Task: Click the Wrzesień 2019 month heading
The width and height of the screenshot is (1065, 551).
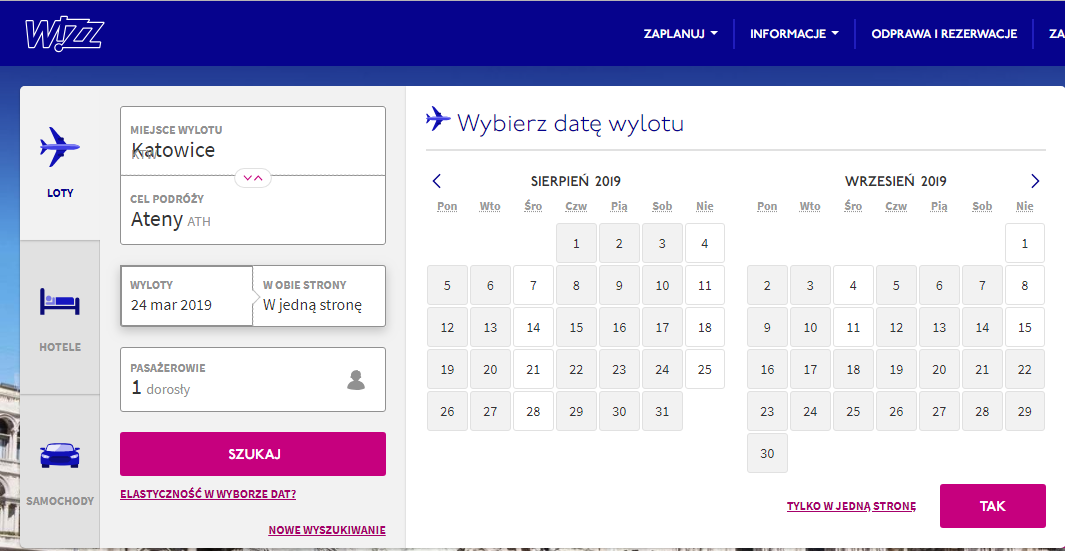Action: pyautogui.click(x=896, y=181)
